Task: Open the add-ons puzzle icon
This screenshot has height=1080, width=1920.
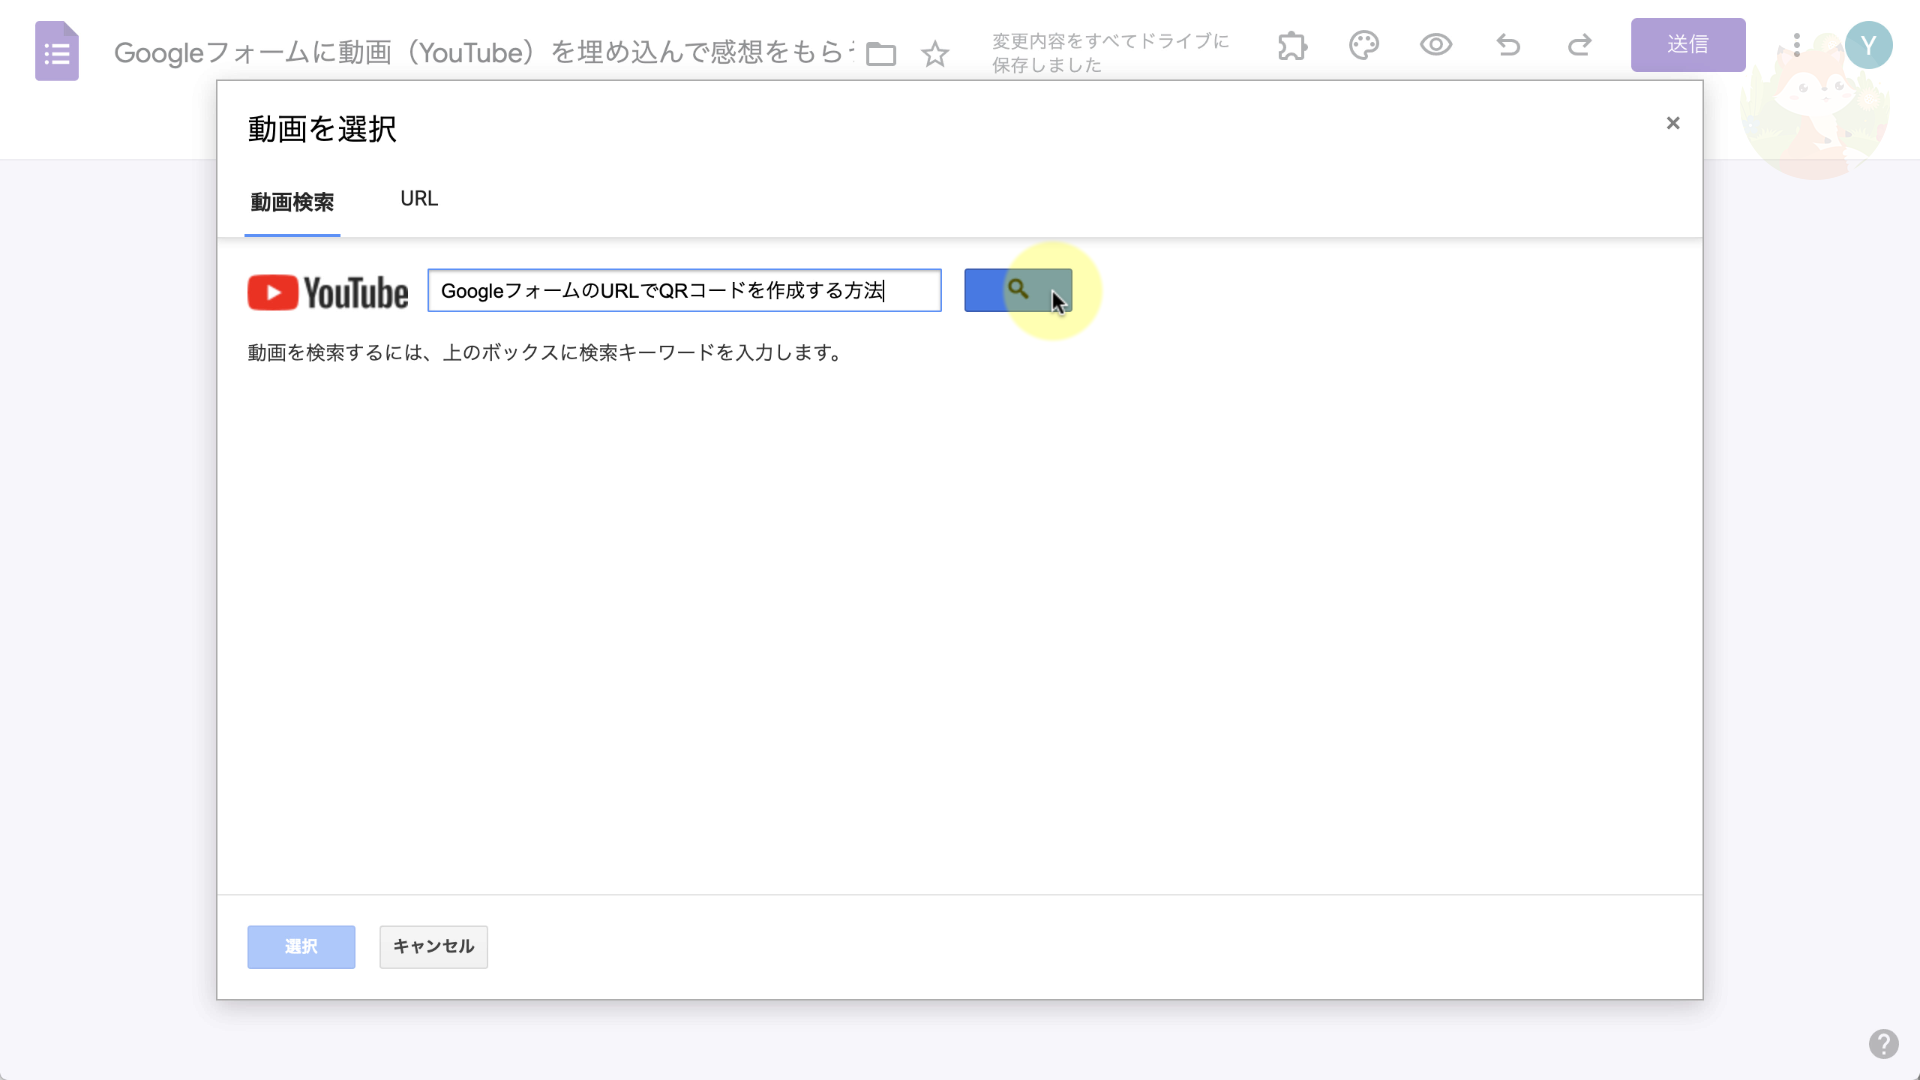Action: pyautogui.click(x=1292, y=45)
